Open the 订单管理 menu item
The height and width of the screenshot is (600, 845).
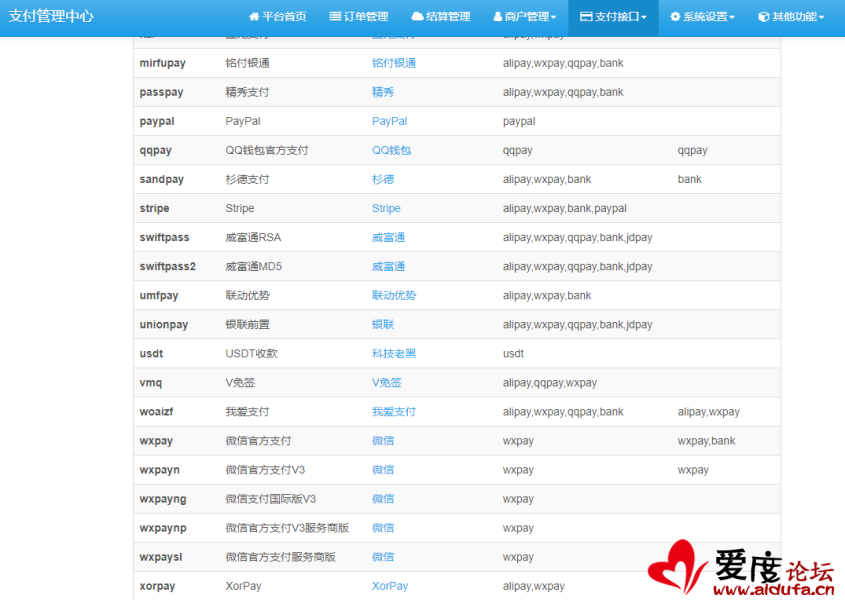(x=359, y=17)
